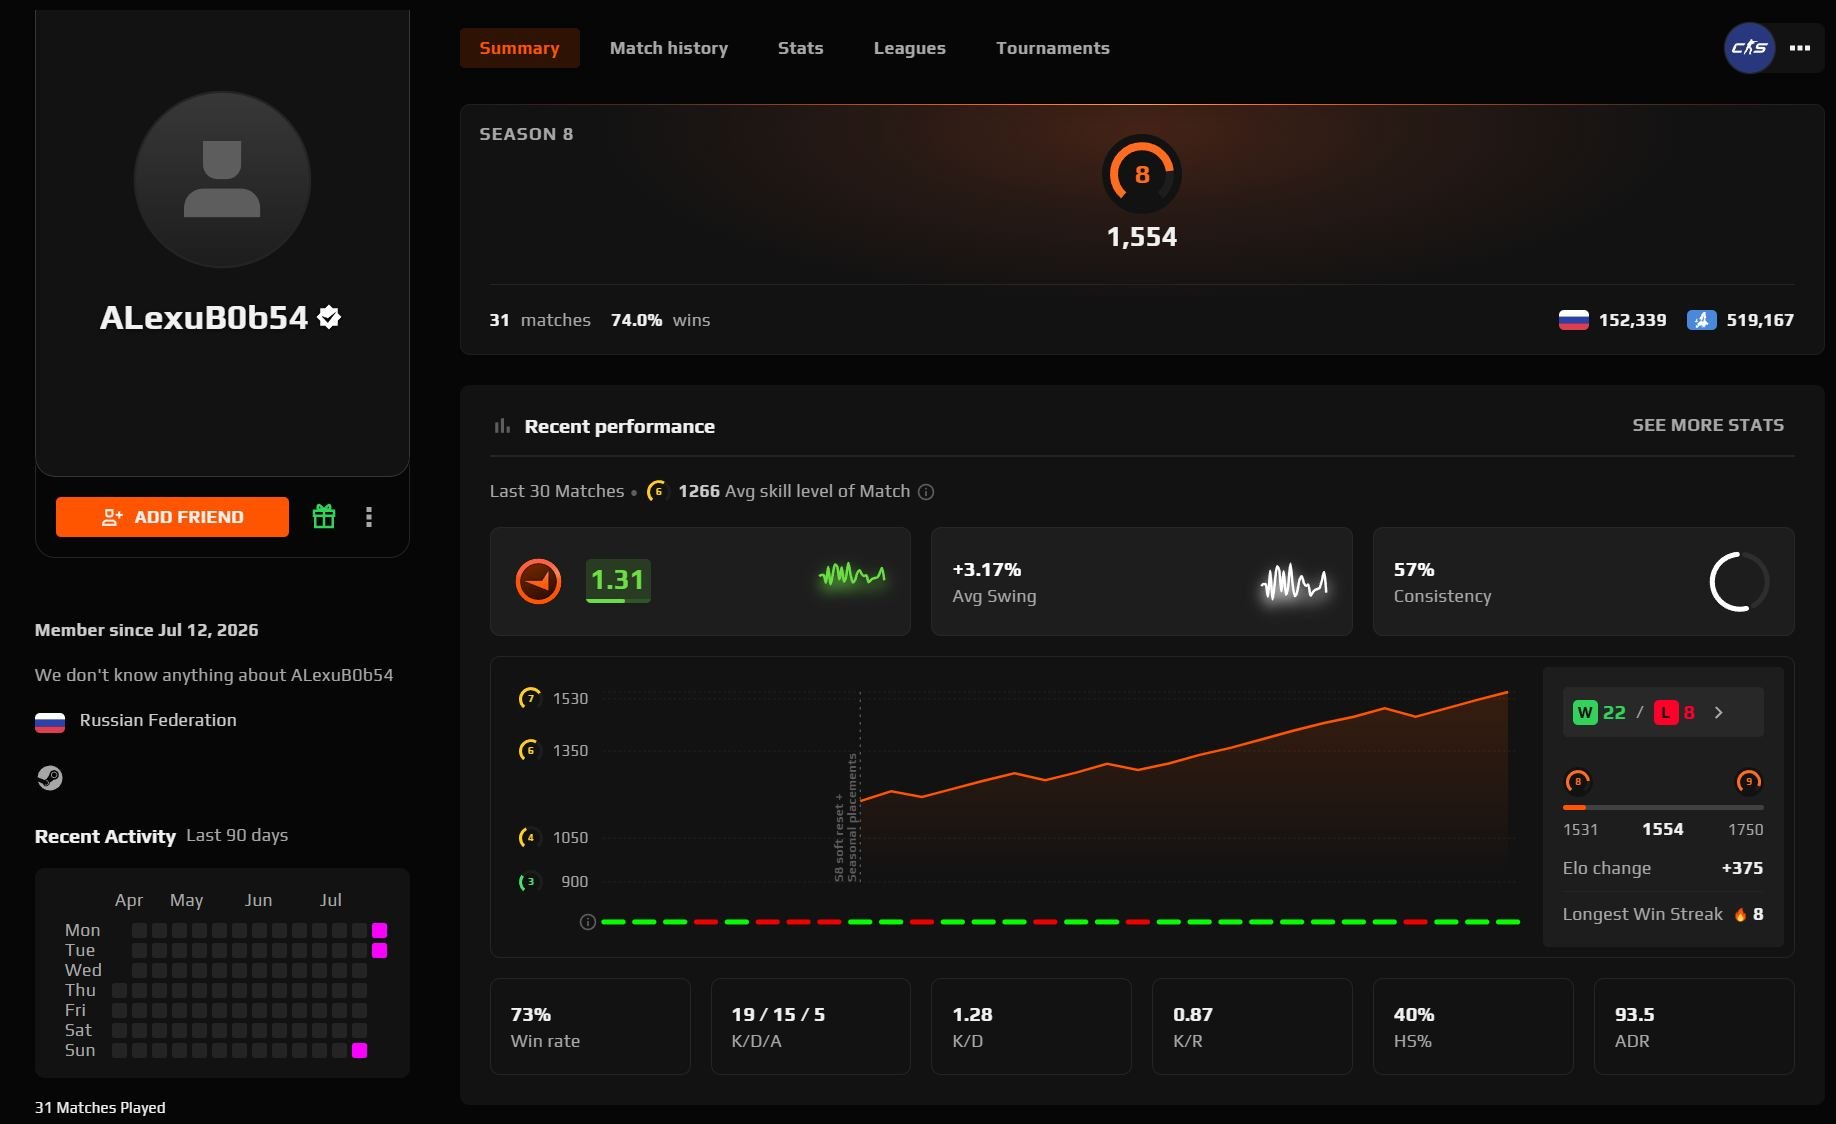Click the Russian flag ranking 152,339
The height and width of the screenshot is (1124, 1836).
tap(1573, 320)
